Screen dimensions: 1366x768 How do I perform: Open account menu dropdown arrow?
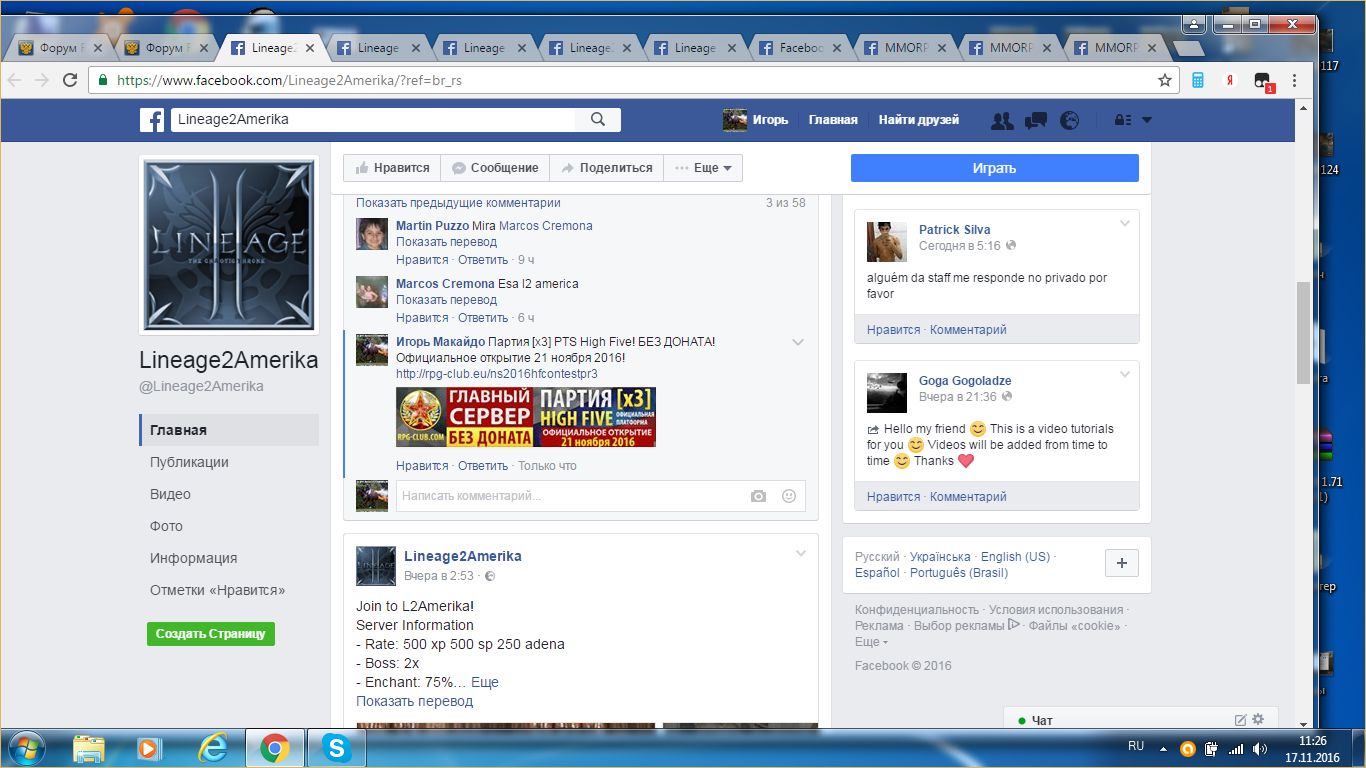click(x=1146, y=120)
